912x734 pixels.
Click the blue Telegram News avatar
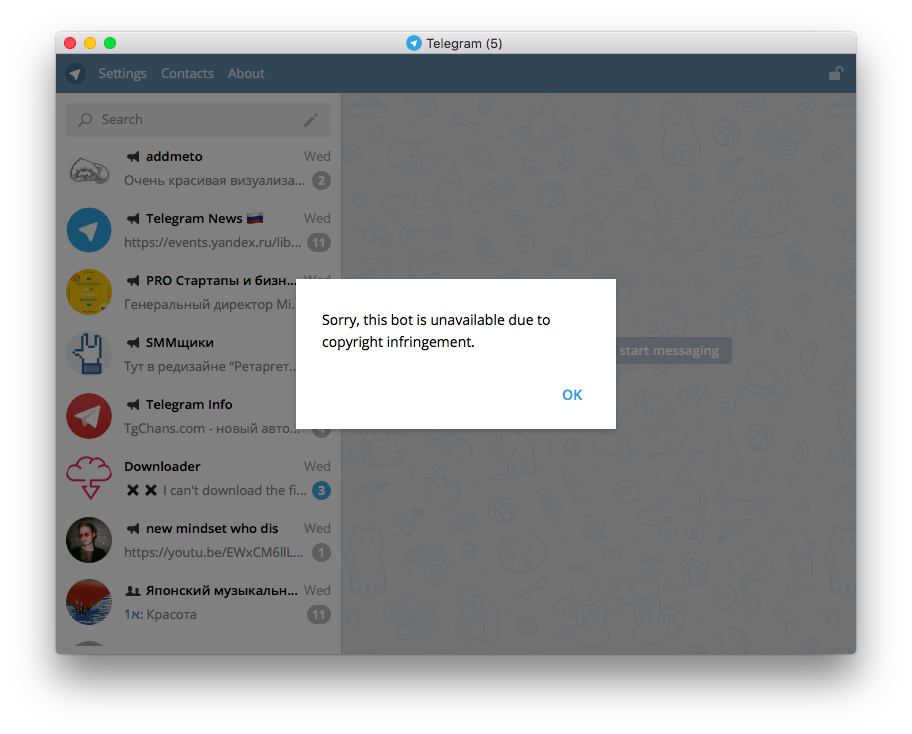click(x=89, y=230)
